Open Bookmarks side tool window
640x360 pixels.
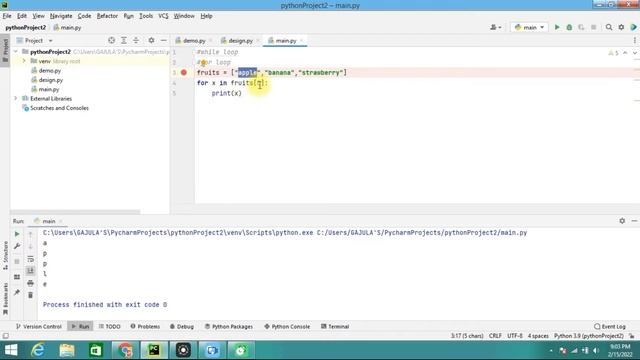click(x=5, y=299)
